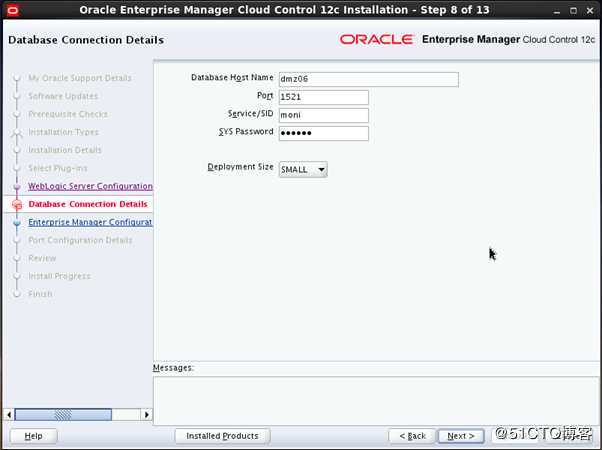
Task: Click the left arrow of sidebar scrollbar
Action: (9, 415)
